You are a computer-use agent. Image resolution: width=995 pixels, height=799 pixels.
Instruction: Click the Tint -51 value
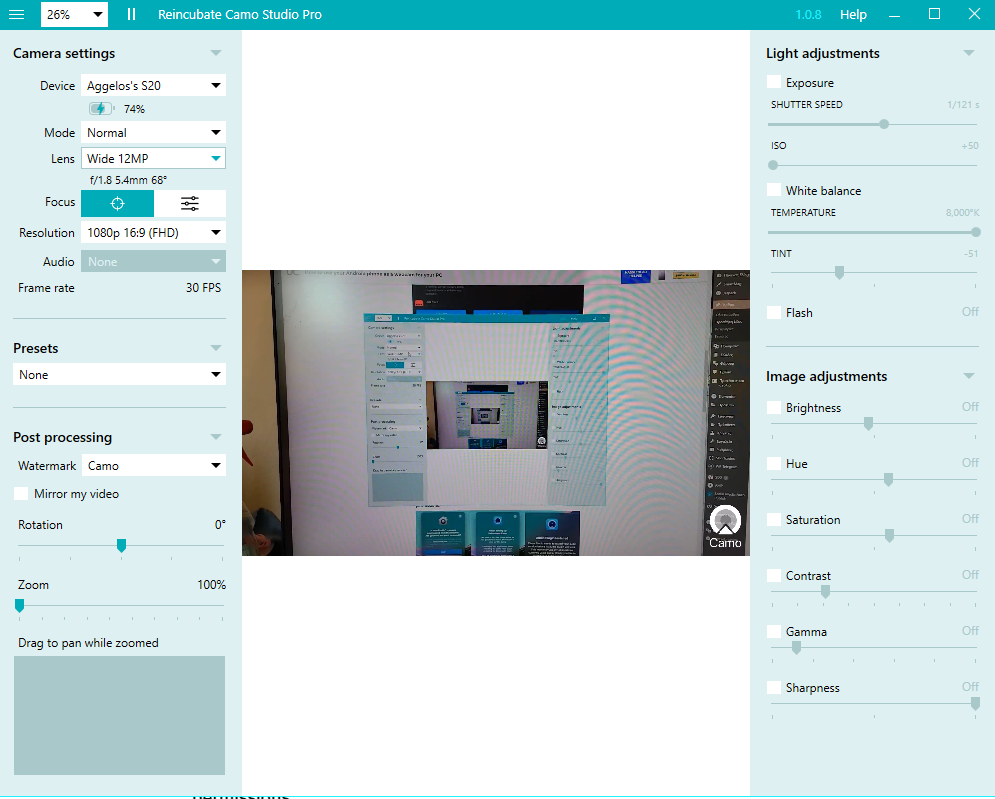click(971, 253)
